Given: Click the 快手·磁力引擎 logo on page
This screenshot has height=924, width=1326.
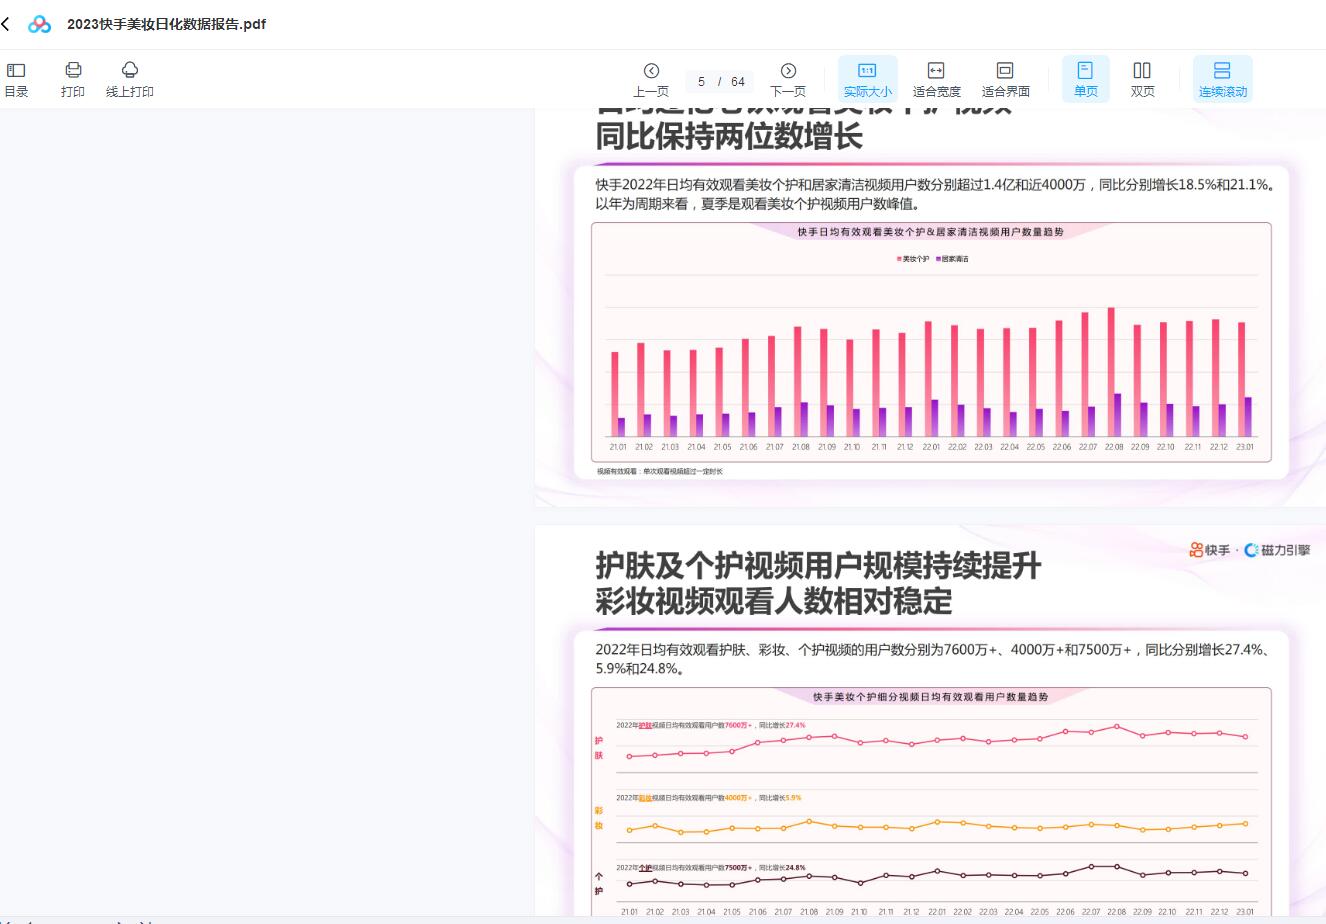Looking at the screenshot, I should click(1249, 550).
